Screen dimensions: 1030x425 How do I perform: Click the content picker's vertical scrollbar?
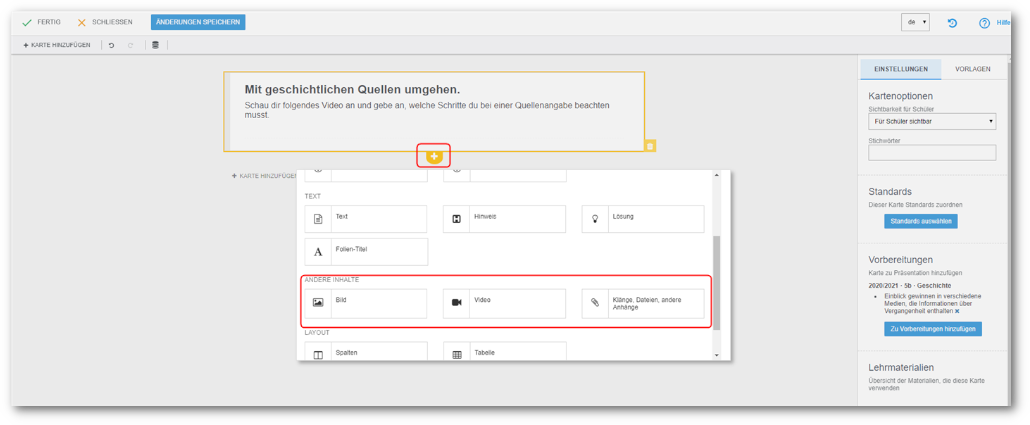click(x=716, y=281)
